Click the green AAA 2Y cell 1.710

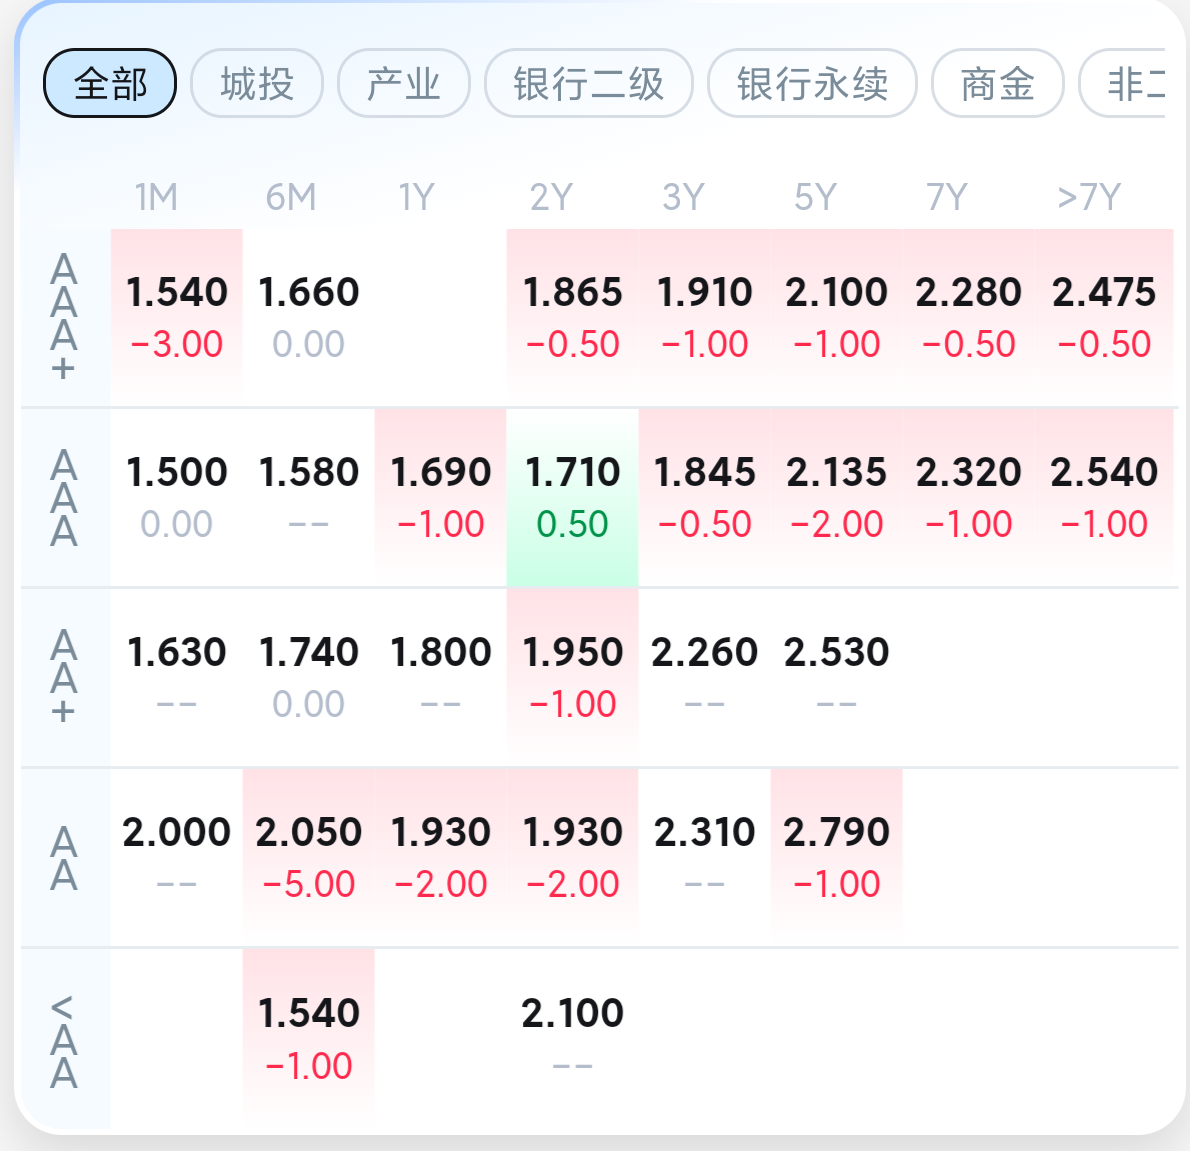click(572, 496)
